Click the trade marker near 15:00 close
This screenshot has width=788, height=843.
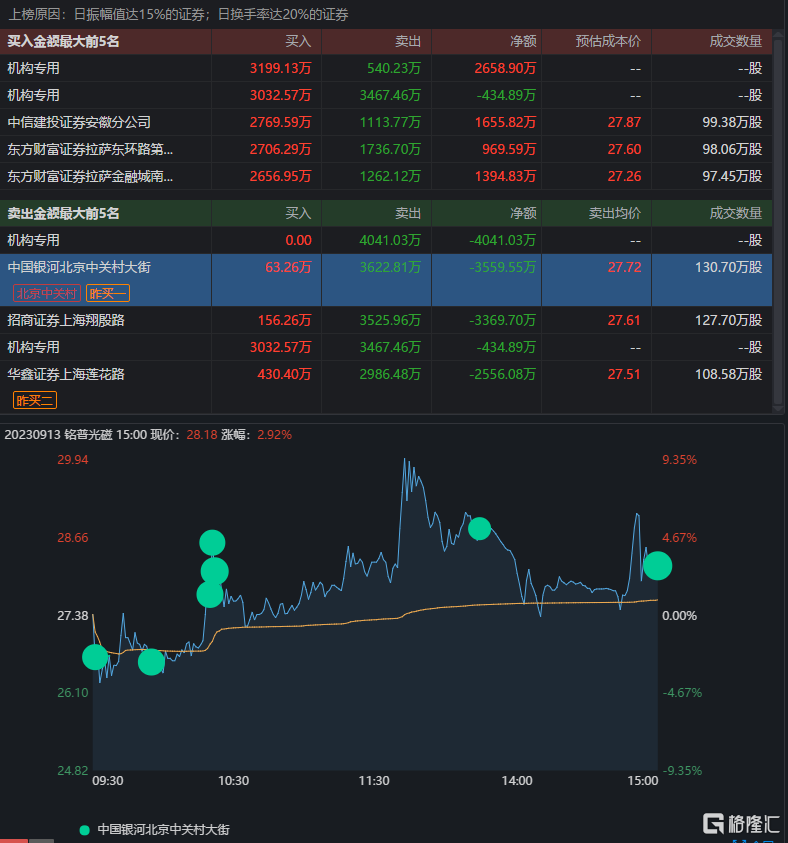click(657, 566)
